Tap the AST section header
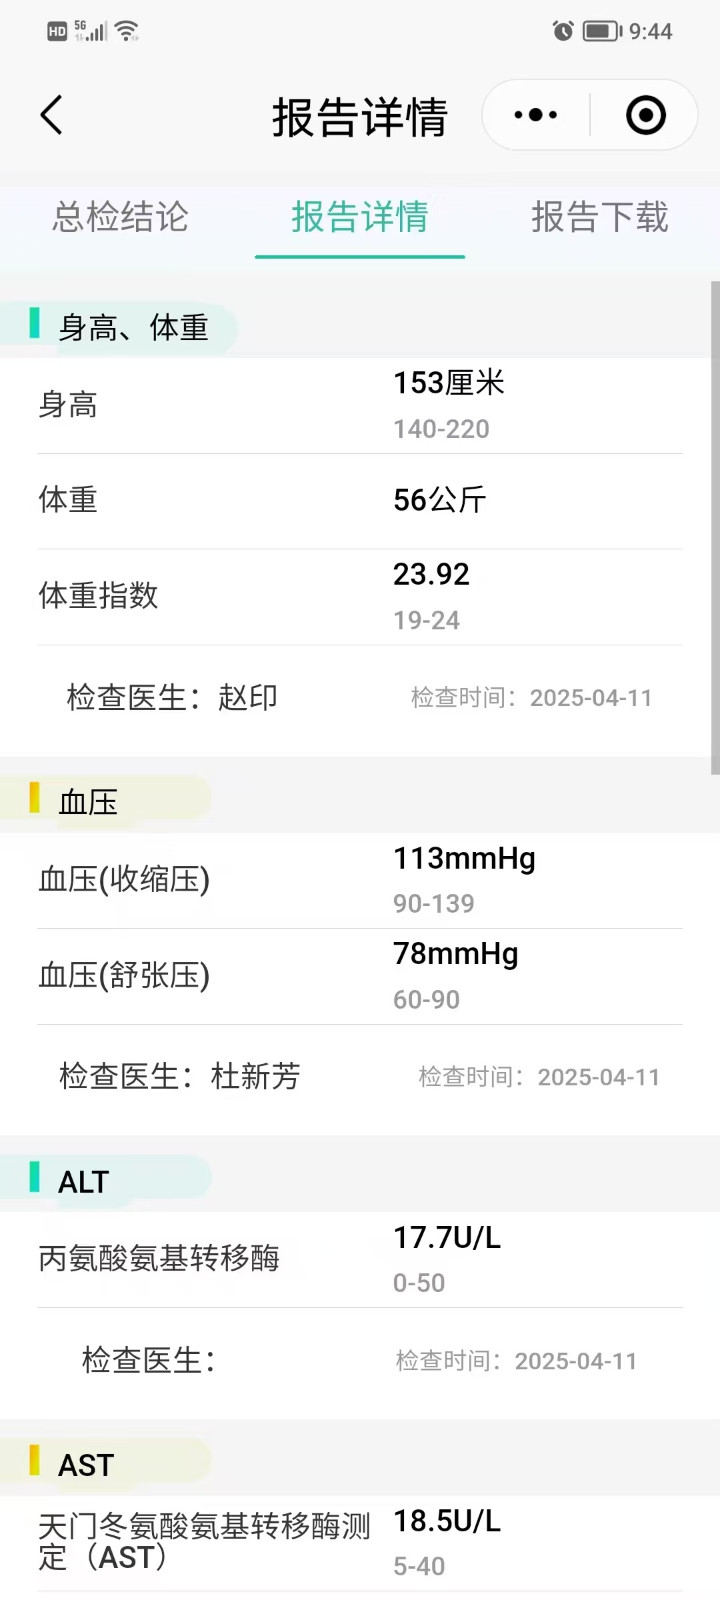The image size is (720, 1600). 86,1465
